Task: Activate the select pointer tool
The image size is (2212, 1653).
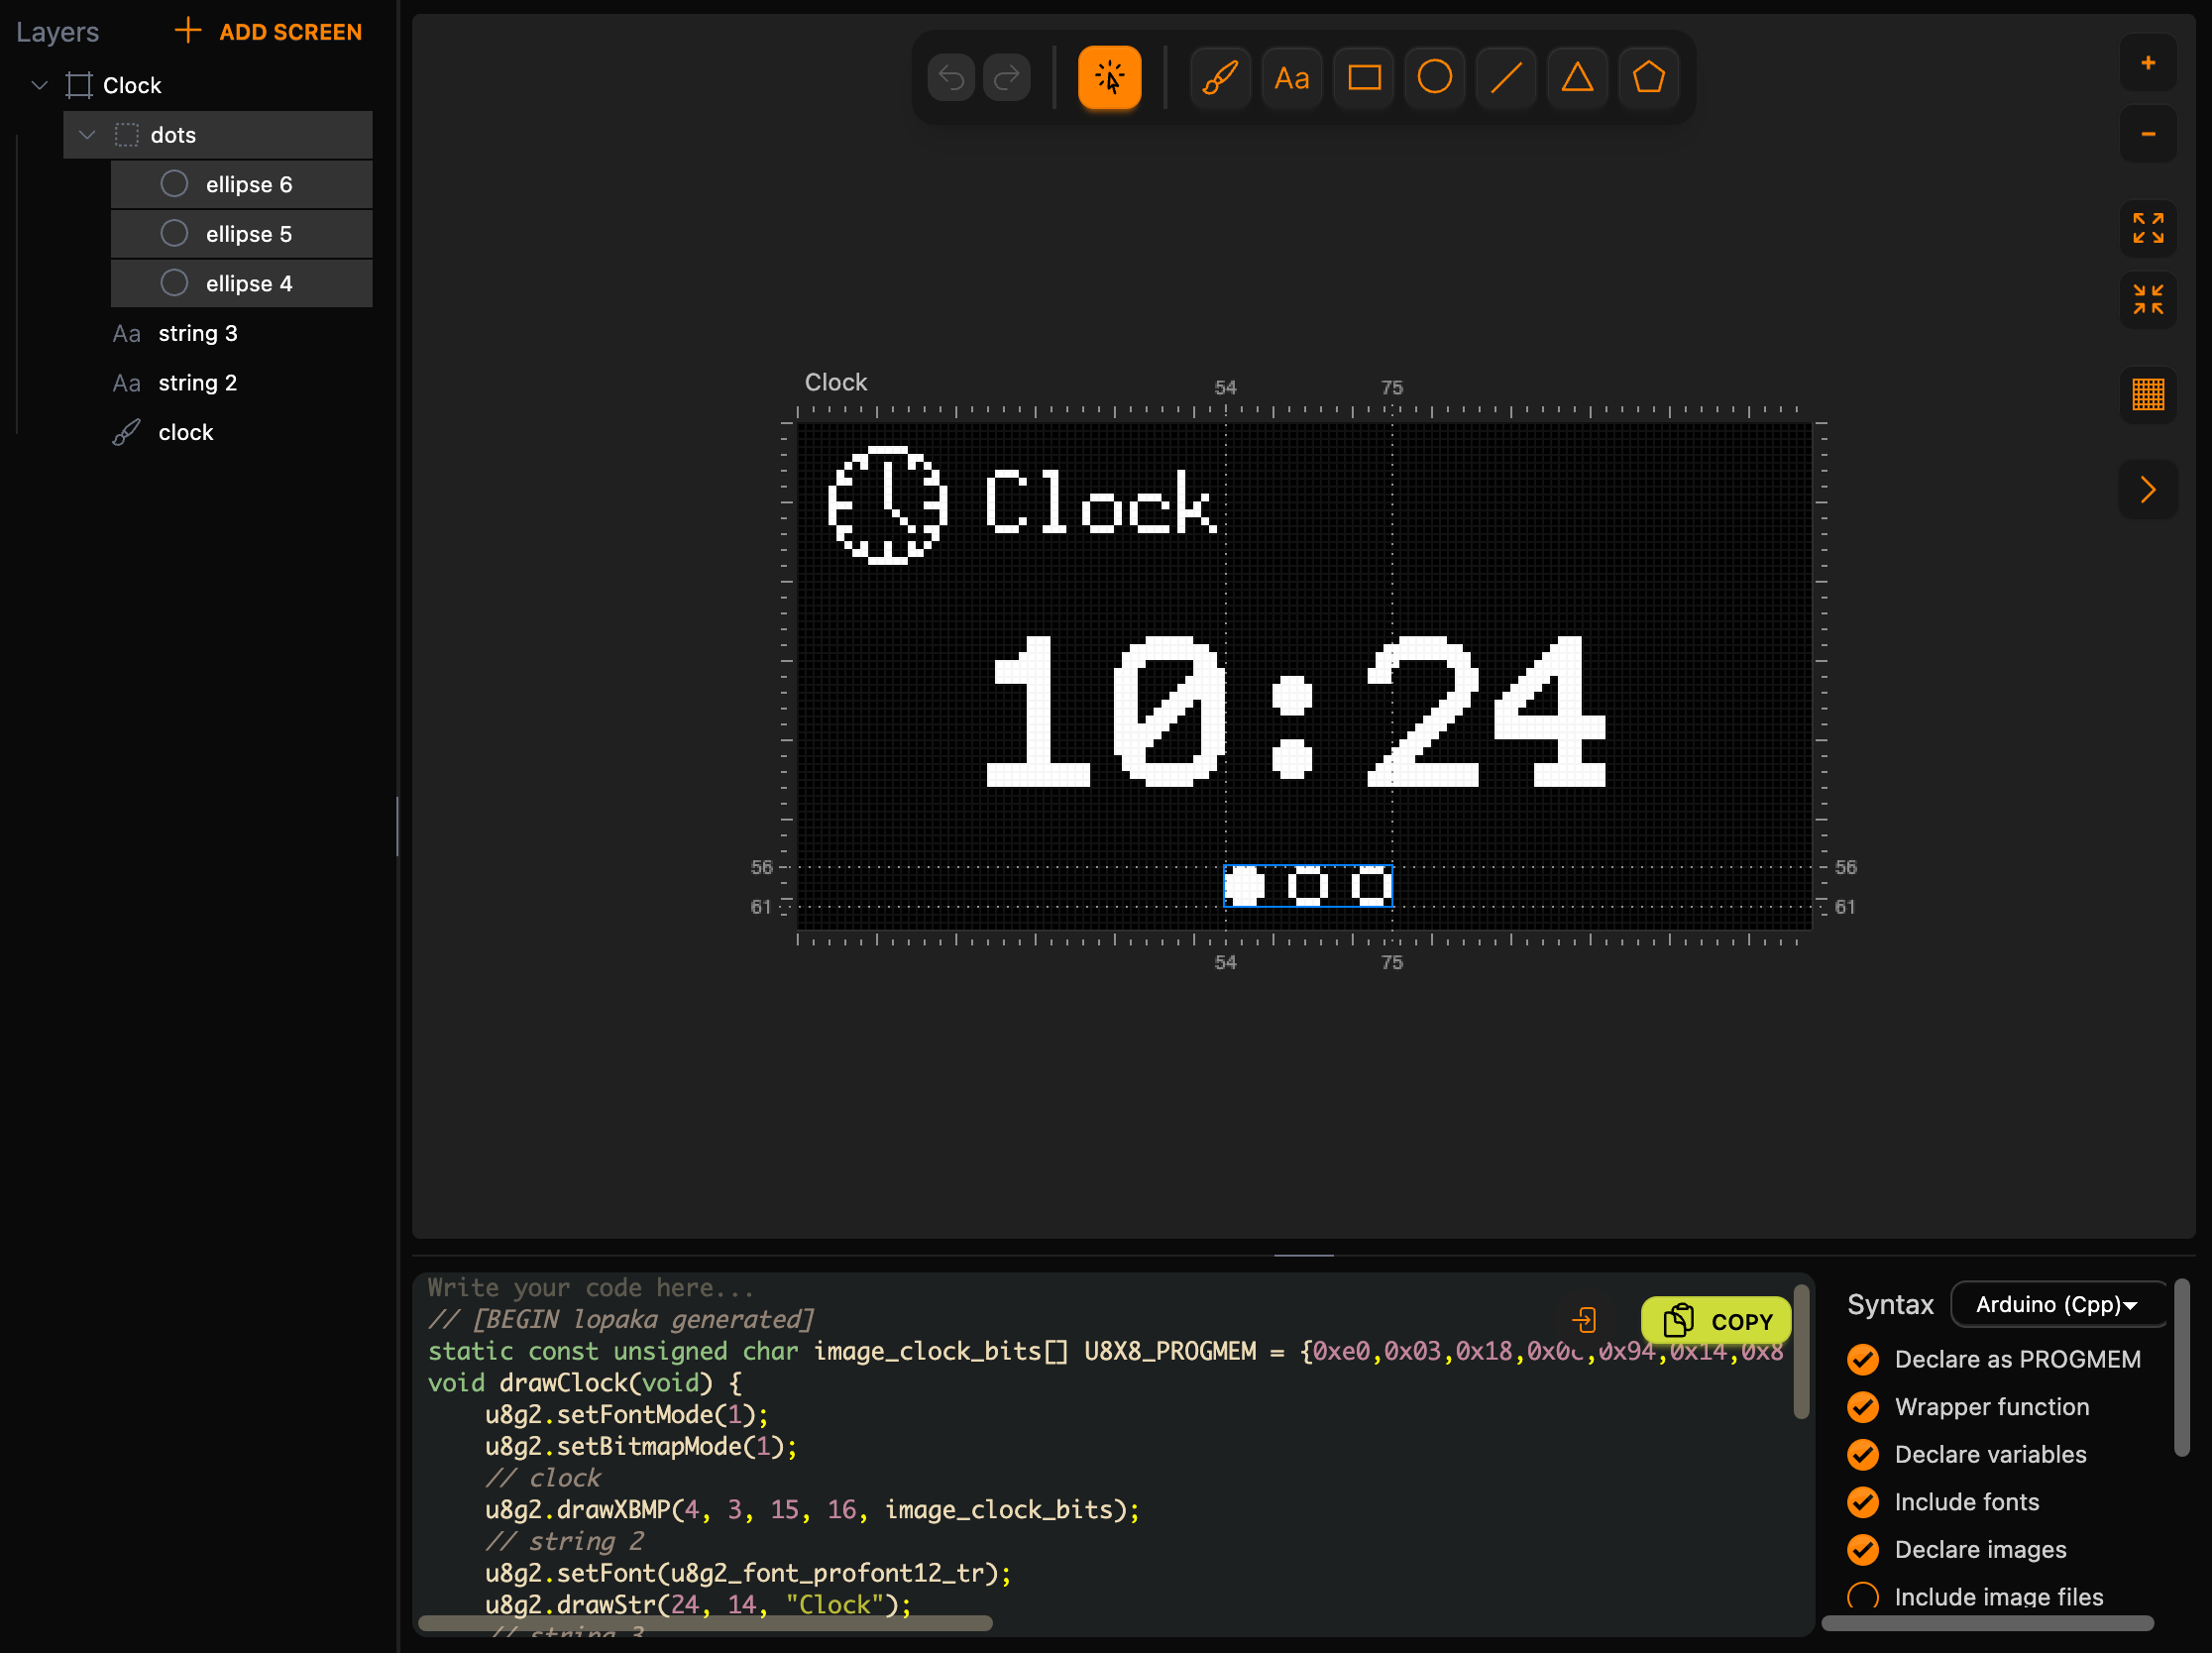Action: pos(1109,77)
